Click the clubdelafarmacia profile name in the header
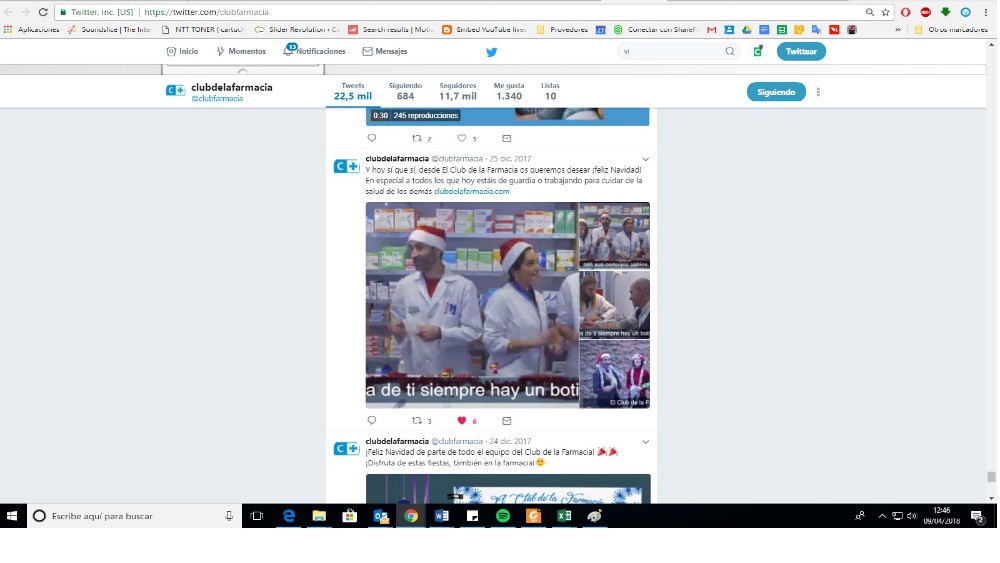1000x563 pixels. tap(232, 87)
